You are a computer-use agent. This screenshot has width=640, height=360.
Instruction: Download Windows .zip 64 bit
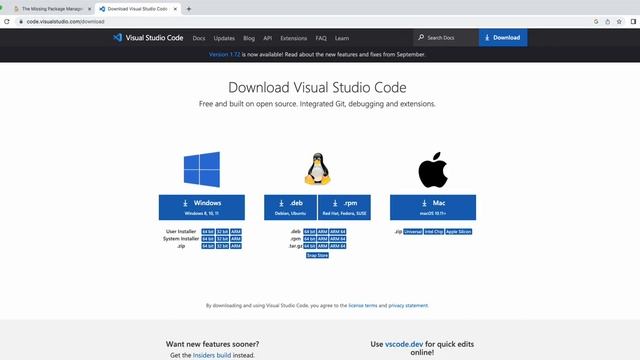208,246
